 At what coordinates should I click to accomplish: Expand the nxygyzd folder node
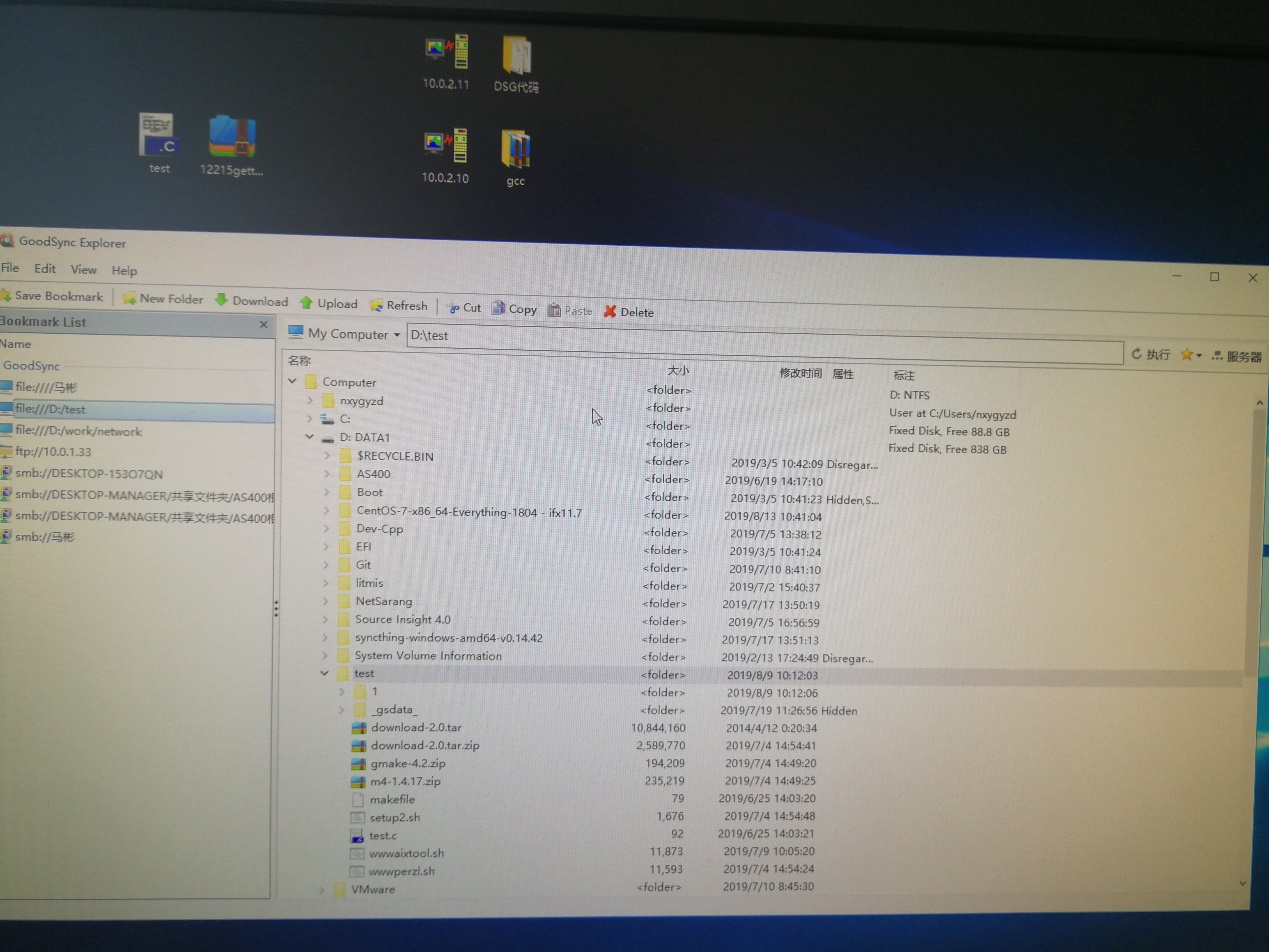pyautogui.click(x=310, y=400)
